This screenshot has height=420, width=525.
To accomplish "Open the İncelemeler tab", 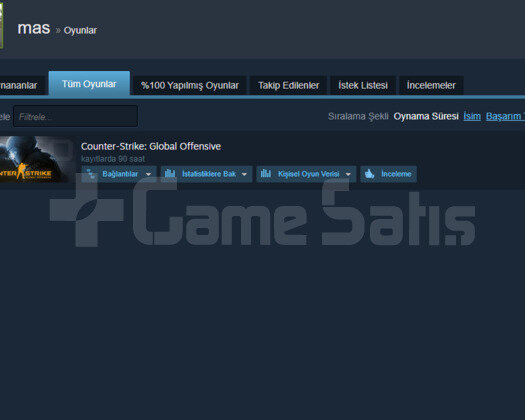I will 431,85.
